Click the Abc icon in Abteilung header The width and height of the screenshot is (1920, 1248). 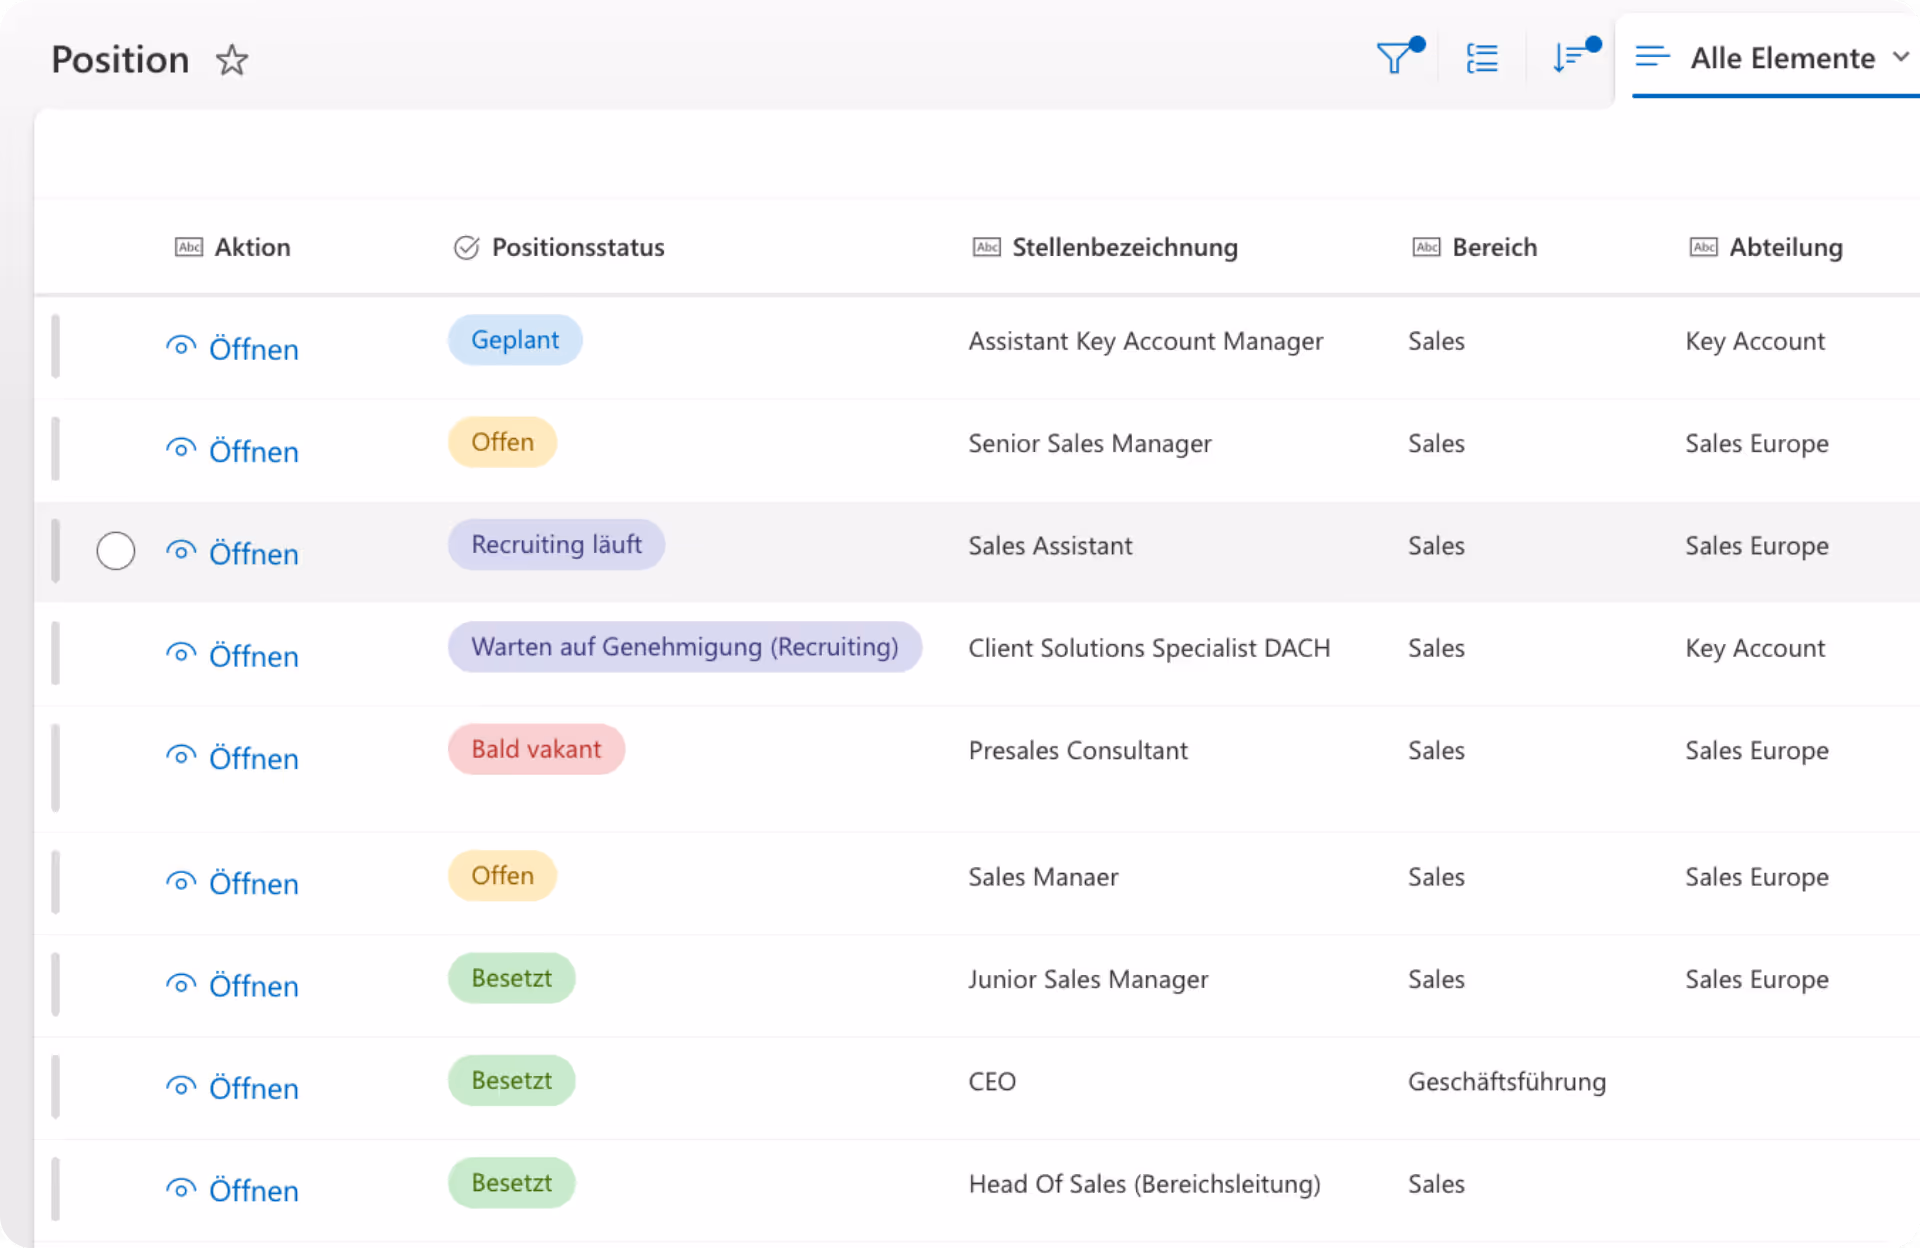click(x=1704, y=247)
